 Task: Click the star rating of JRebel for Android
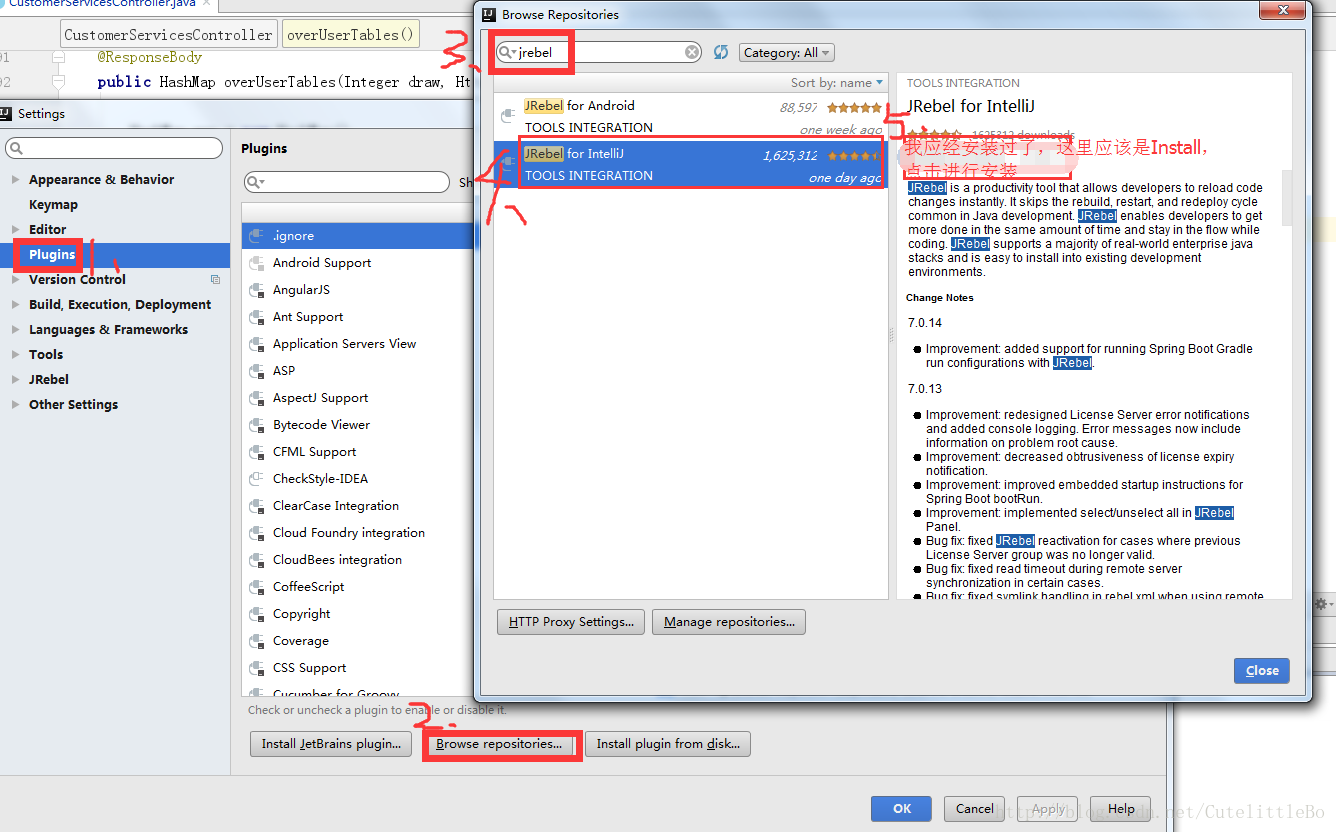[x=854, y=107]
